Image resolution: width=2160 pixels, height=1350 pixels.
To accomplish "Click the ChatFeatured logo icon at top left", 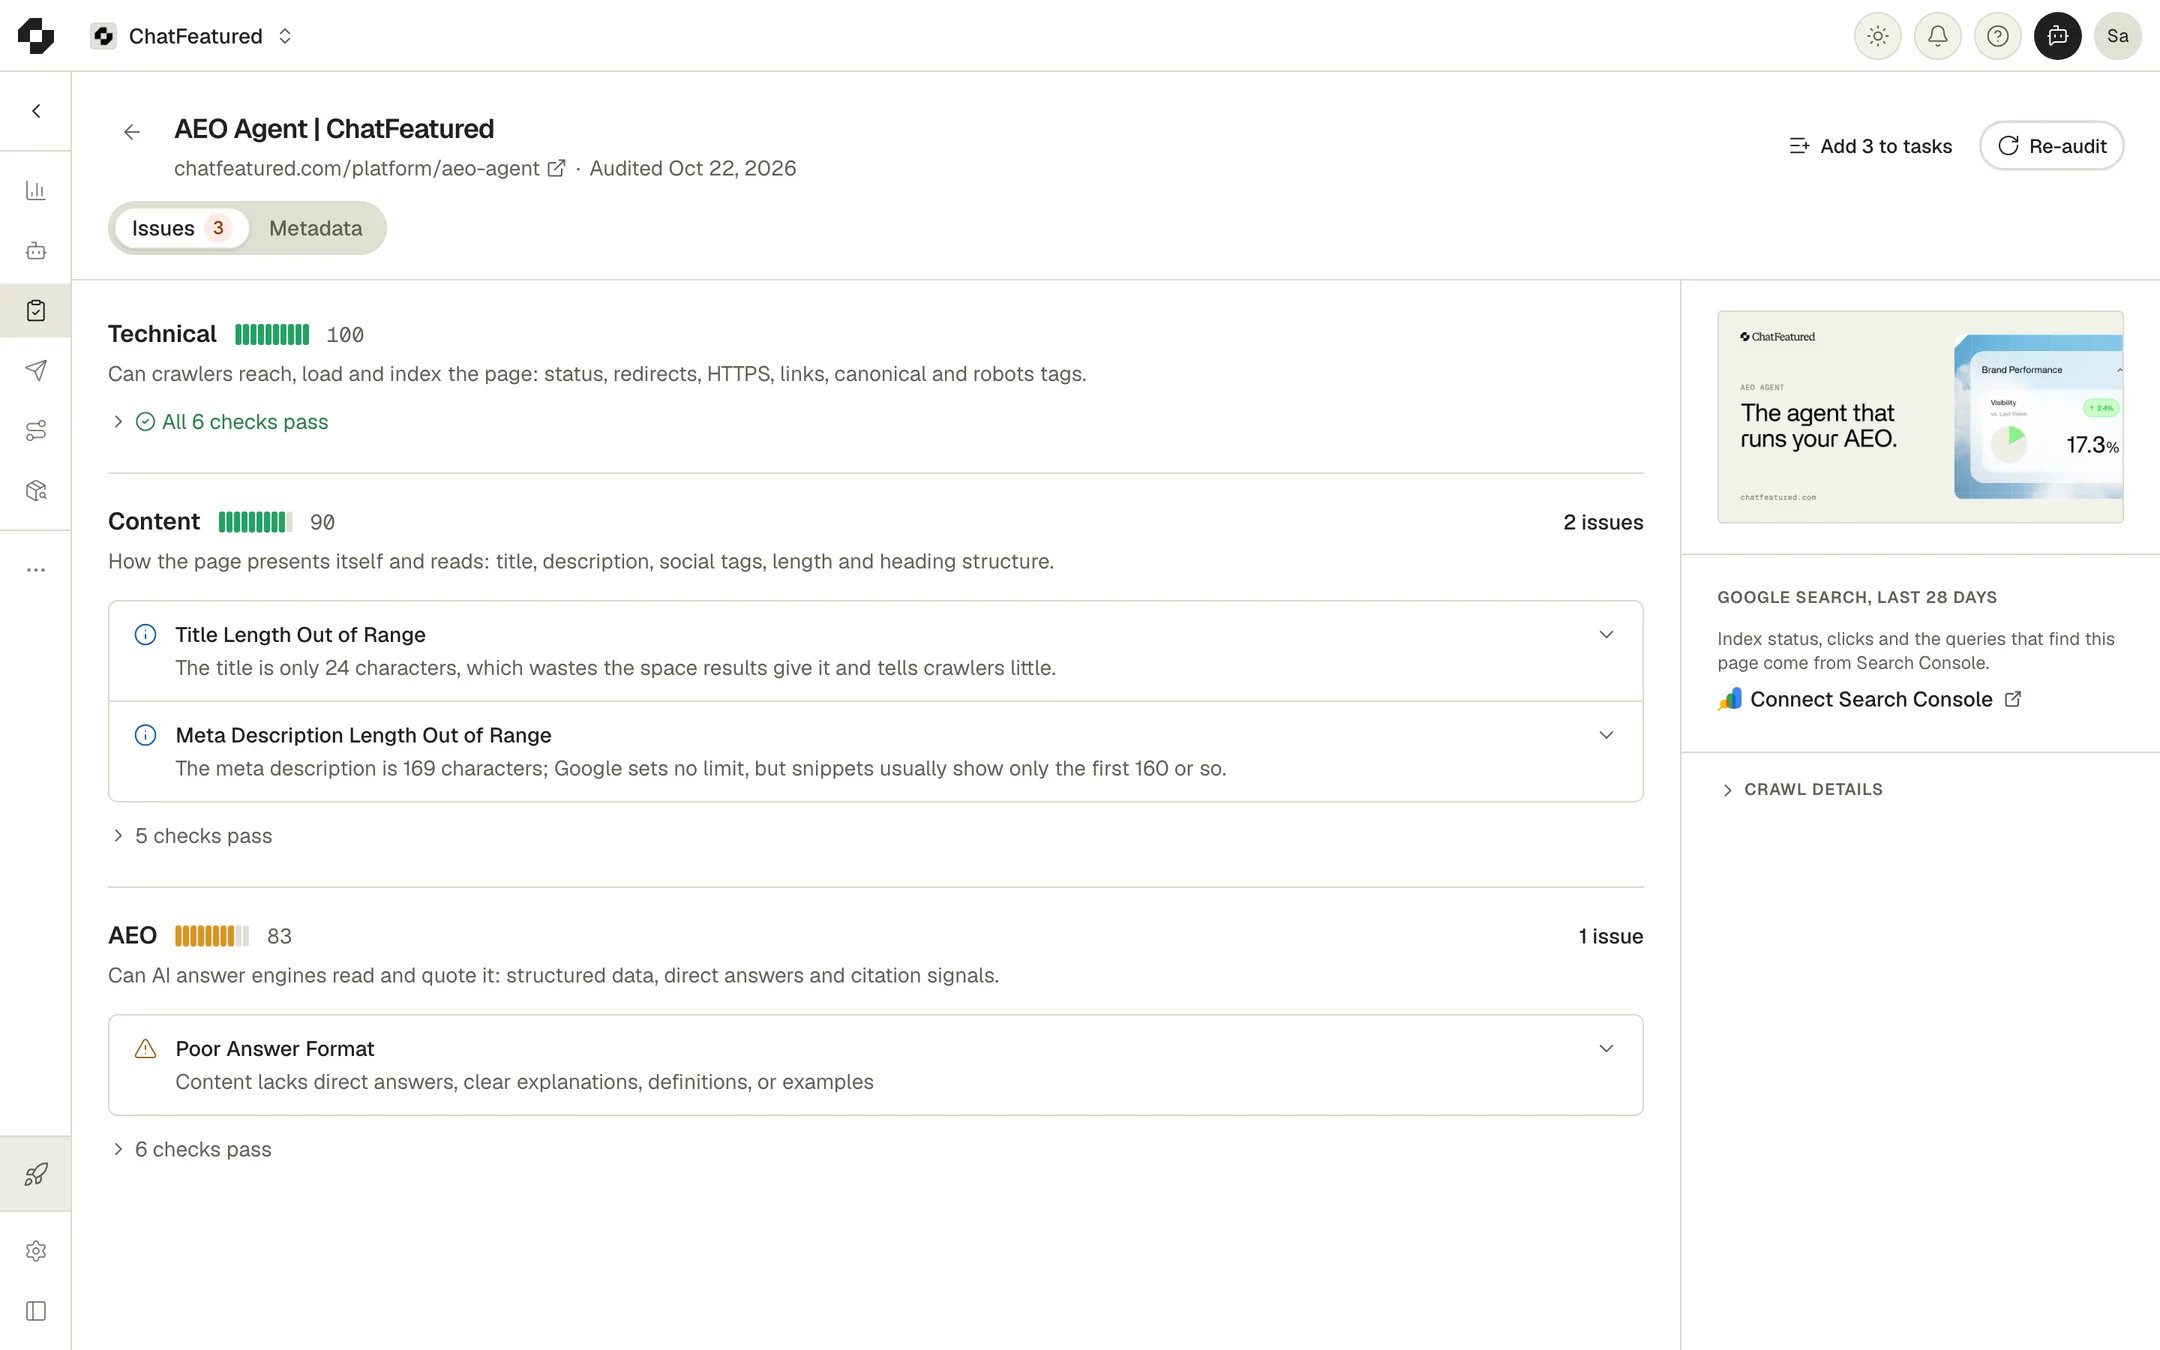I will tap(36, 36).
